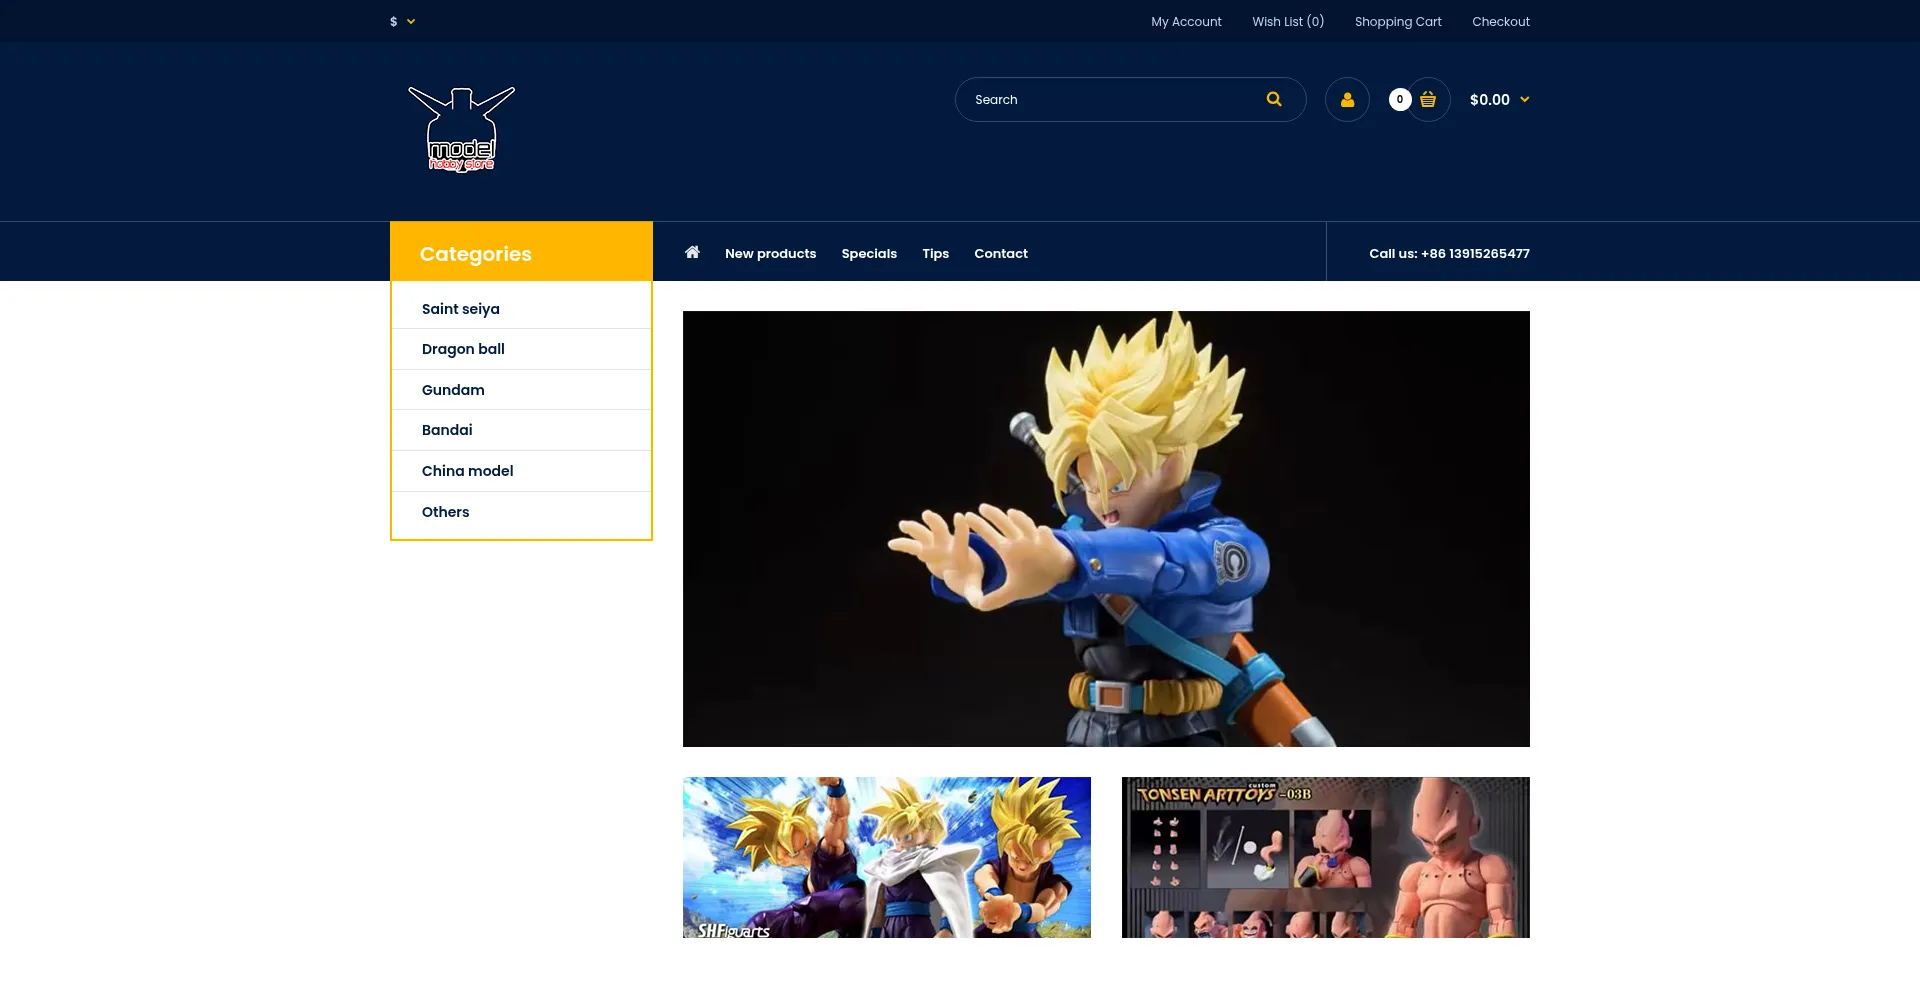Open My Account link in top bar
Screen dimensions: 1920x993
point(1186,22)
